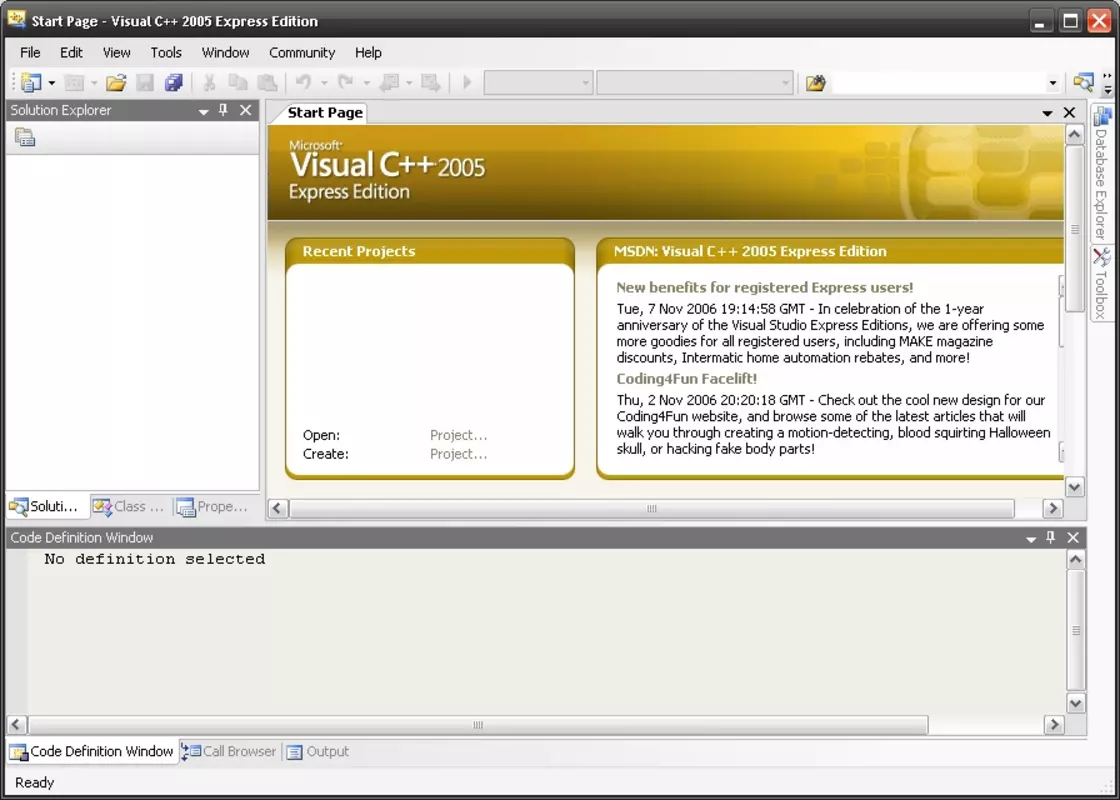Click Code Definition horizontal scroll right arrow

pos(1054,725)
